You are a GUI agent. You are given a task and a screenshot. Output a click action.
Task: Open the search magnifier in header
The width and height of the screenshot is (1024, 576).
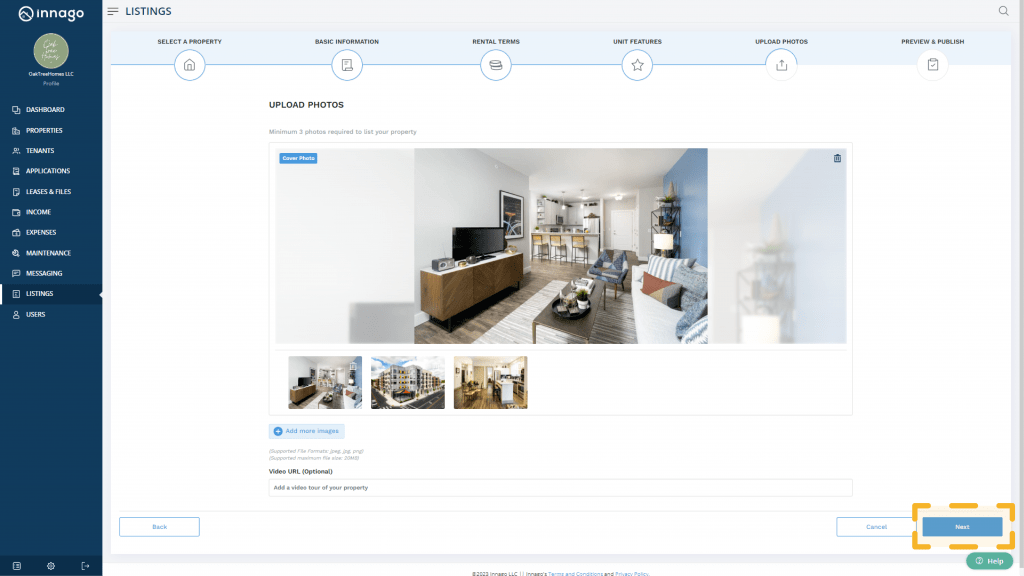click(x=1003, y=11)
